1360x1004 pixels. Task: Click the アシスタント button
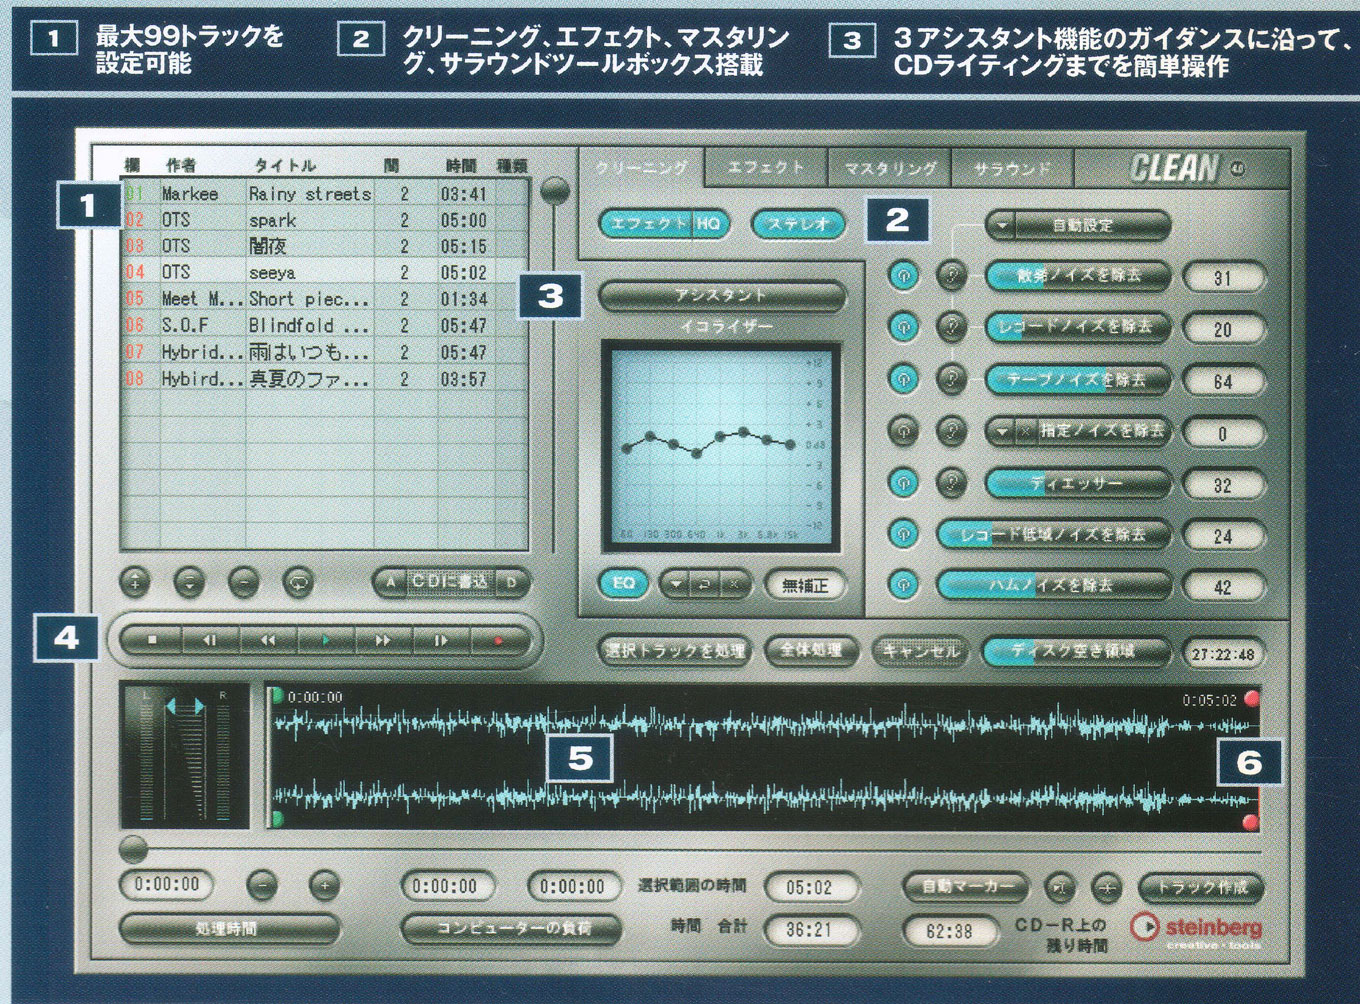(x=722, y=295)
